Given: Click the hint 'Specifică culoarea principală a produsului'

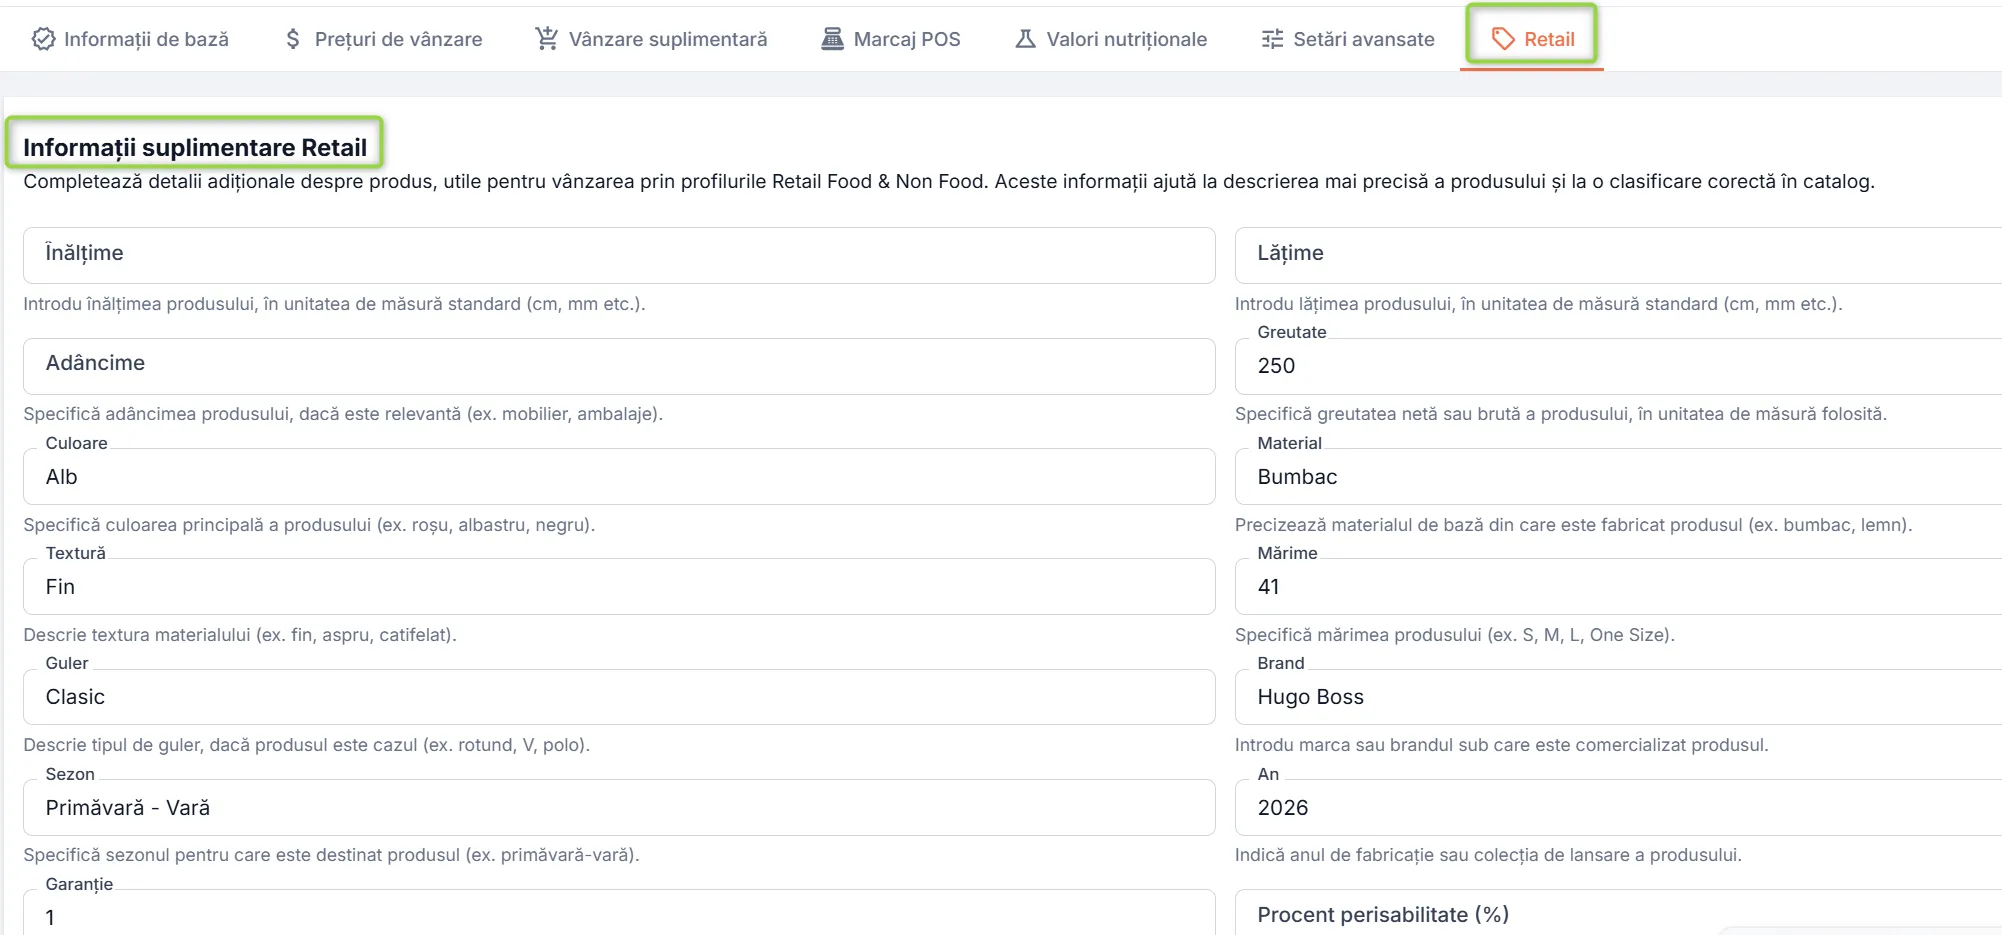Looking at the screenshot, I should 309,525.
